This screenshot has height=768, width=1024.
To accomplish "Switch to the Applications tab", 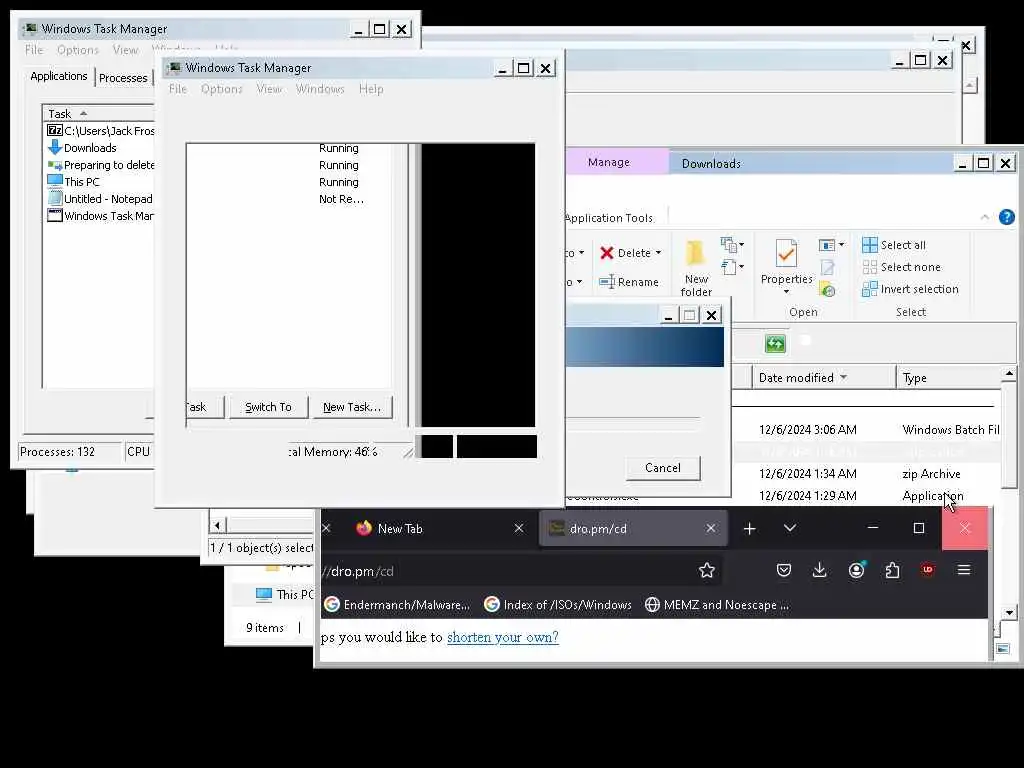I will tap(59, 76).
